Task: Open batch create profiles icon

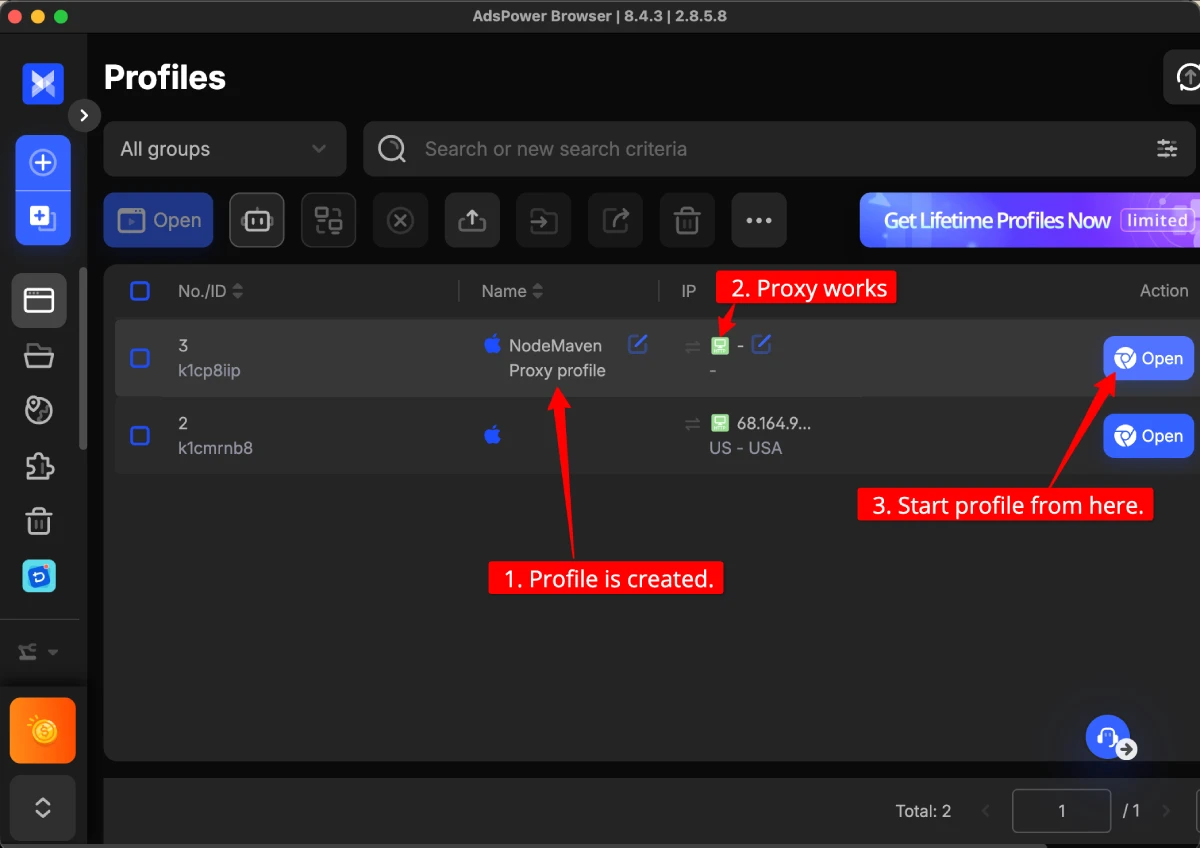Action: (43, 217)
